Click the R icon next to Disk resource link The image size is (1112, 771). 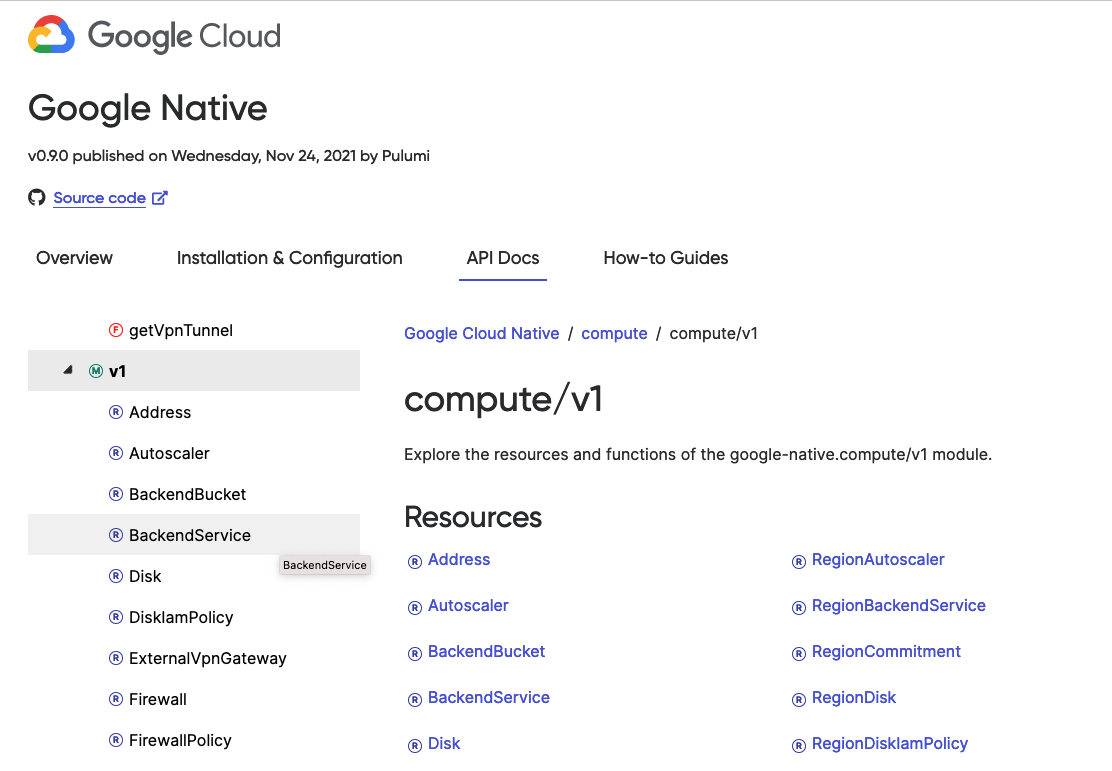coord(414,744)
